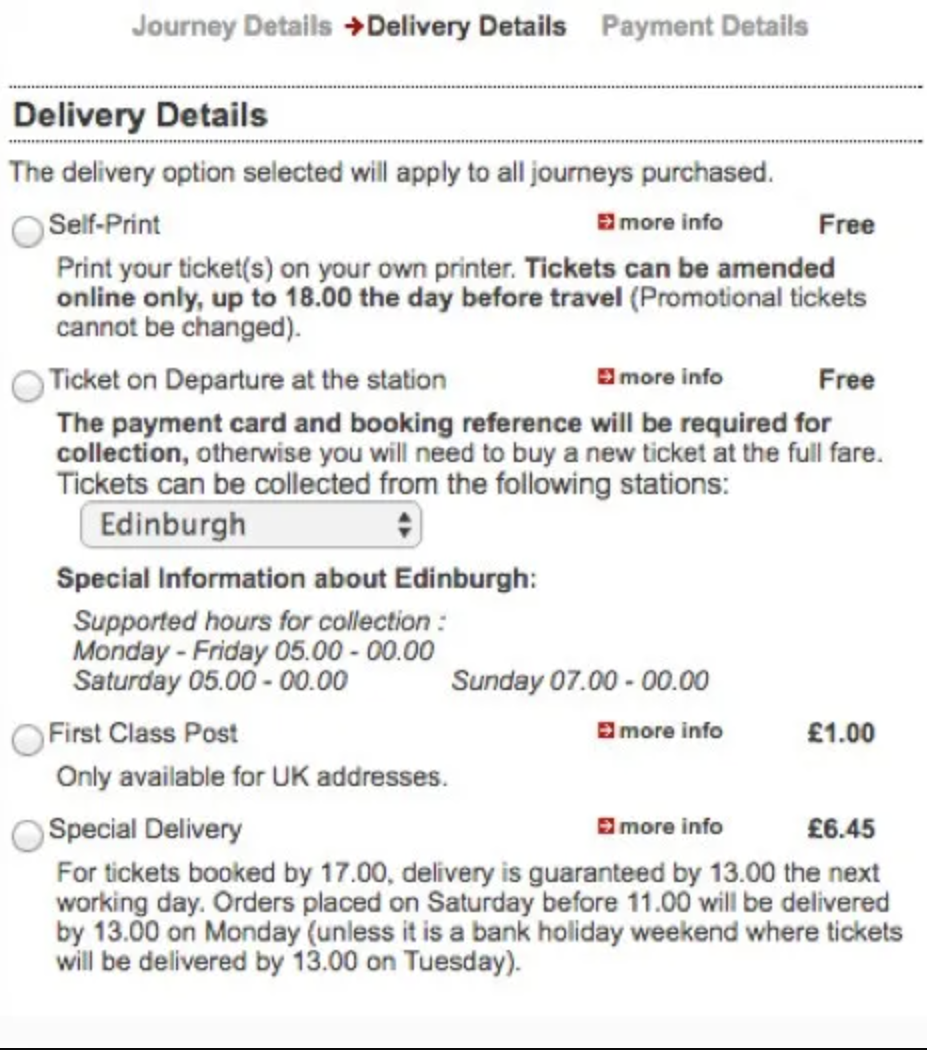
Task: Click the up-down arrows on station selector
Action: coord(404,524)
